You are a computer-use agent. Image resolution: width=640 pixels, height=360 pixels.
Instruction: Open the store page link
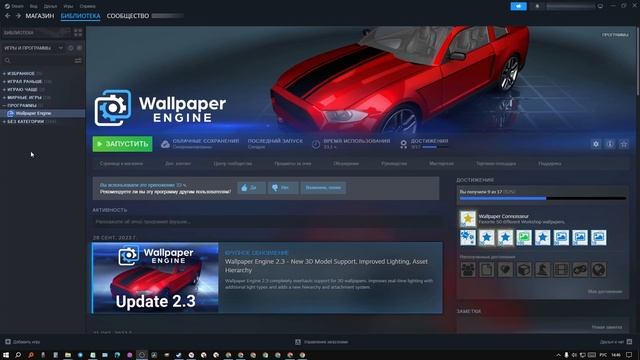(x=121, y=164)
